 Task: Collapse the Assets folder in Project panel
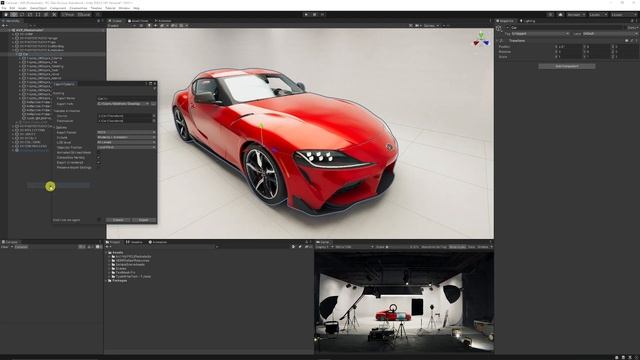(x=107, y=253)
